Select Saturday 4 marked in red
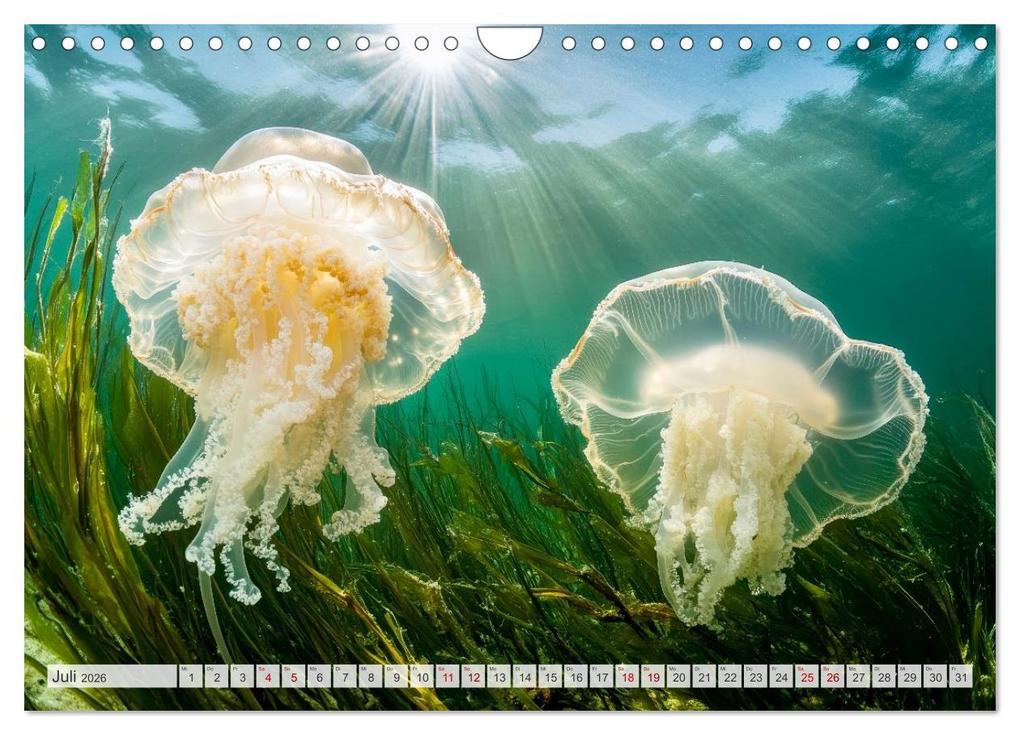Viewport: 1020px width, 735px height. (x=268, y=677)
